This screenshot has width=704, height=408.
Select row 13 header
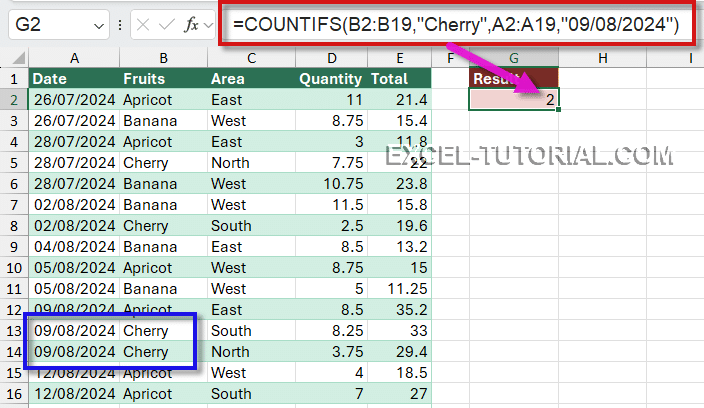pyautogui.click(x=14, y=330)
